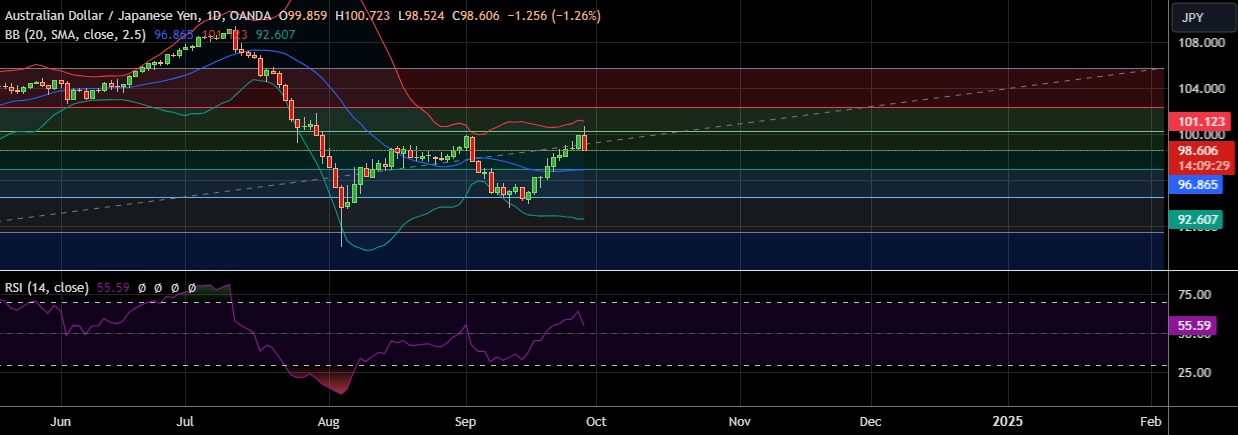Click the 104.000 price scale label
The width and height of the screenshot is (1238, 435).
point(1201,88)
